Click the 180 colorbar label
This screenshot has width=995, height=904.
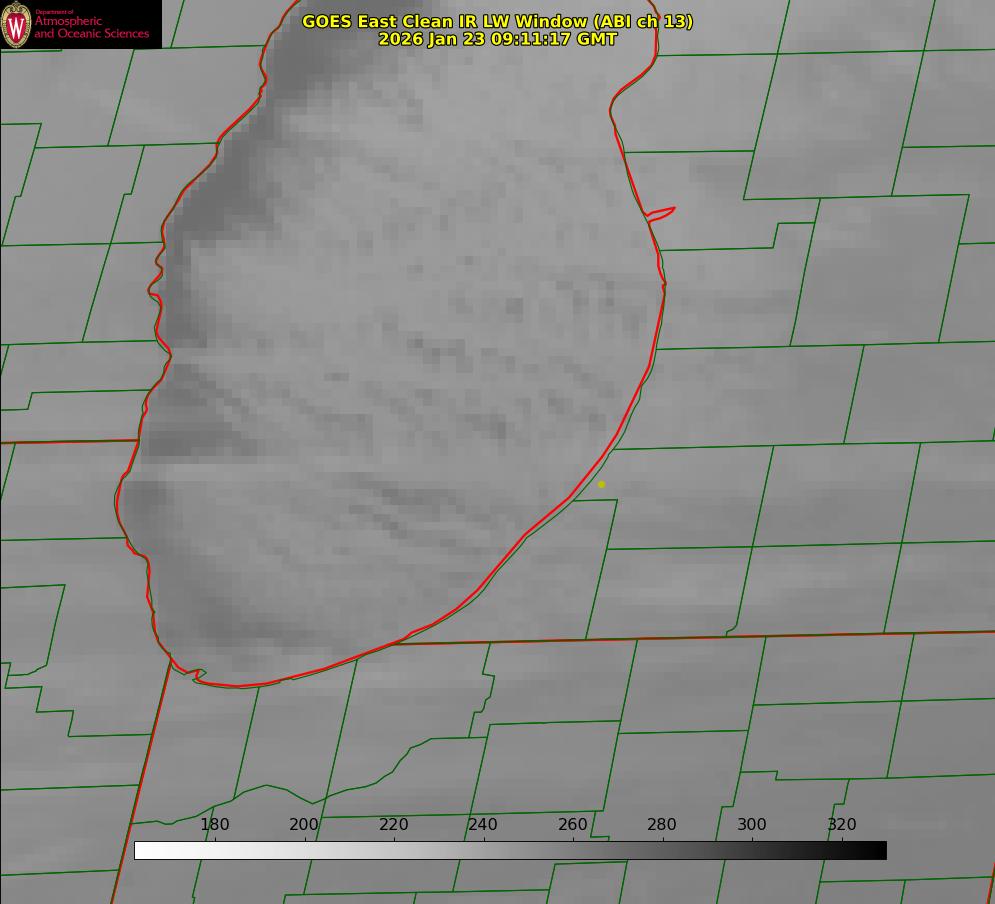click(x=214, y=824)
